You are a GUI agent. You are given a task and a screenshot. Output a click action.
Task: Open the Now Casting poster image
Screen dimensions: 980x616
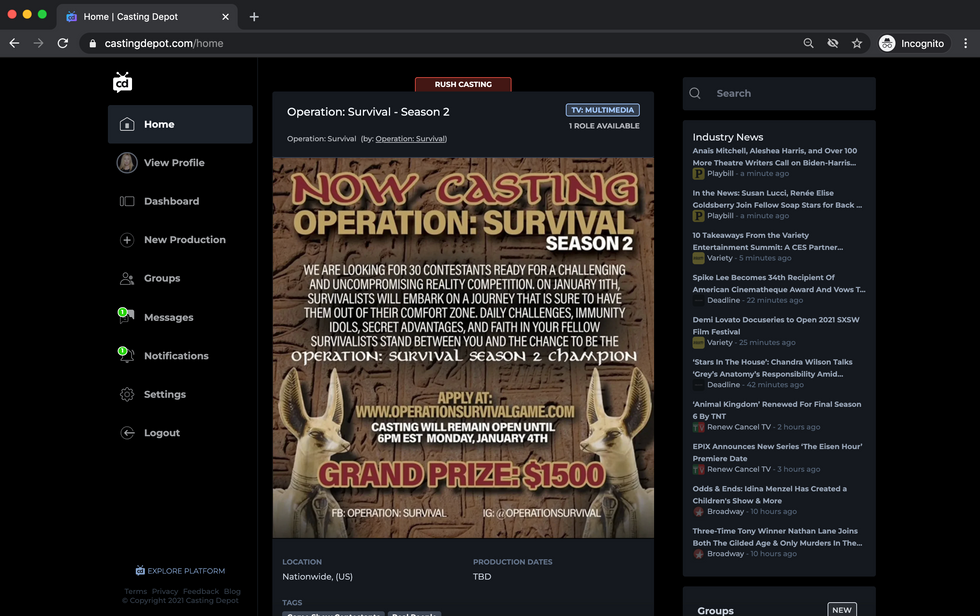(463, 347)
